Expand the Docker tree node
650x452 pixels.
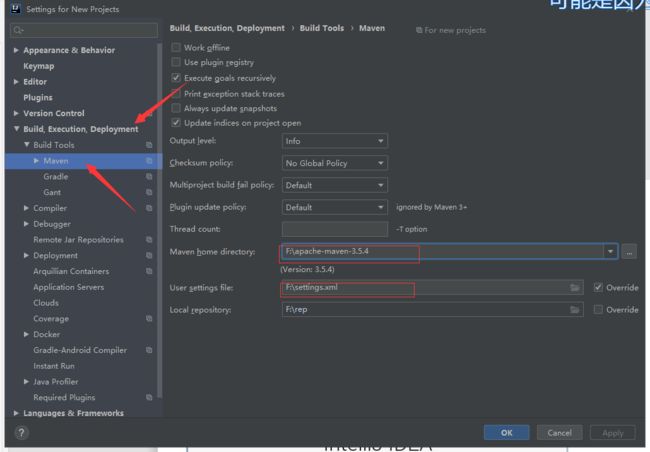pos(27,334)
